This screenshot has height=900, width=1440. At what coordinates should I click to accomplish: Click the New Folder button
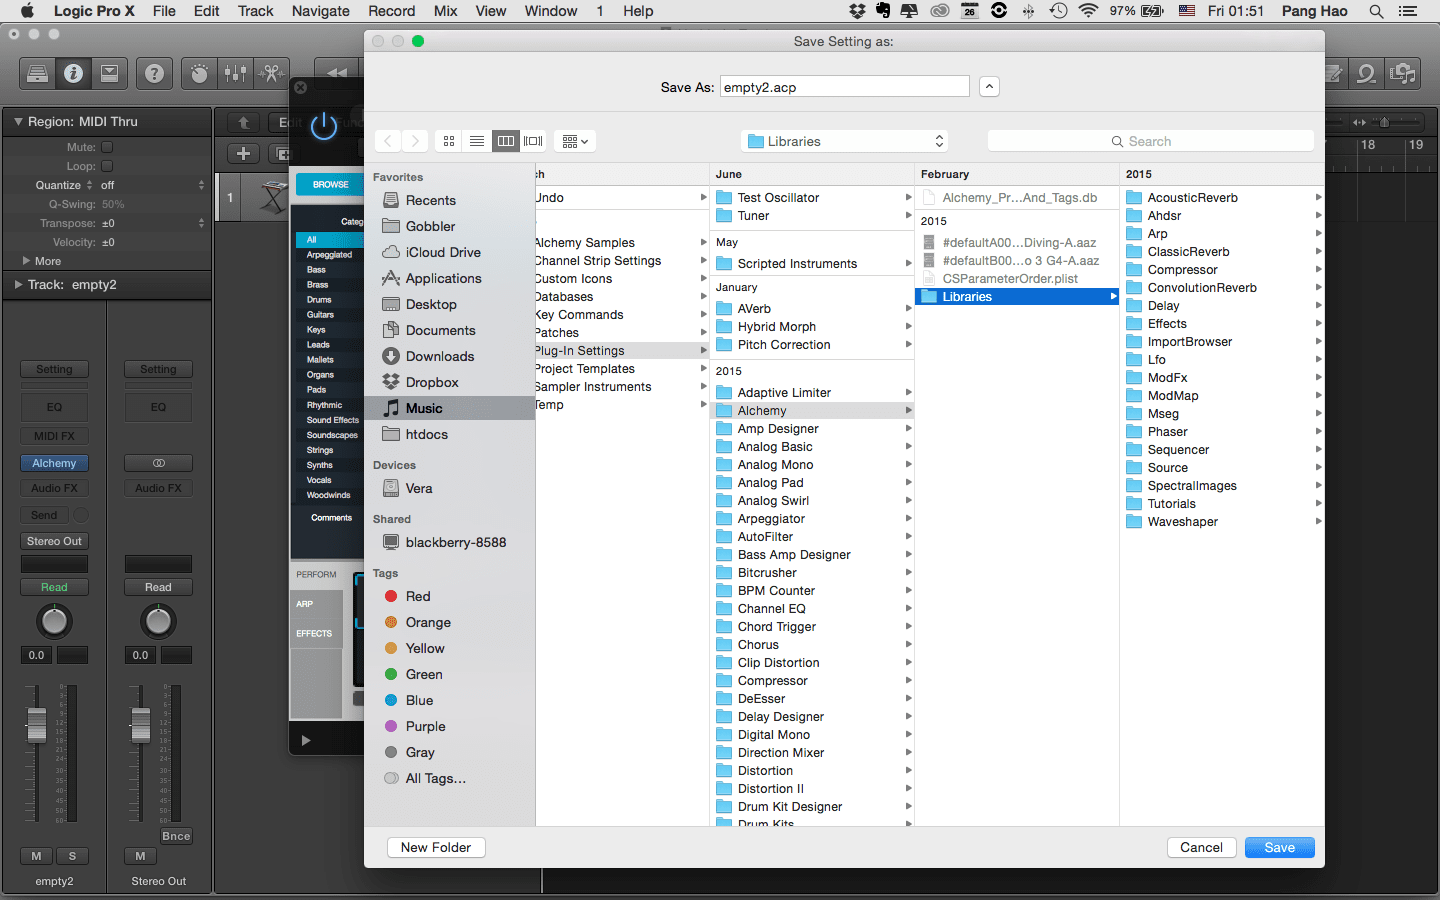click(436, 847)
